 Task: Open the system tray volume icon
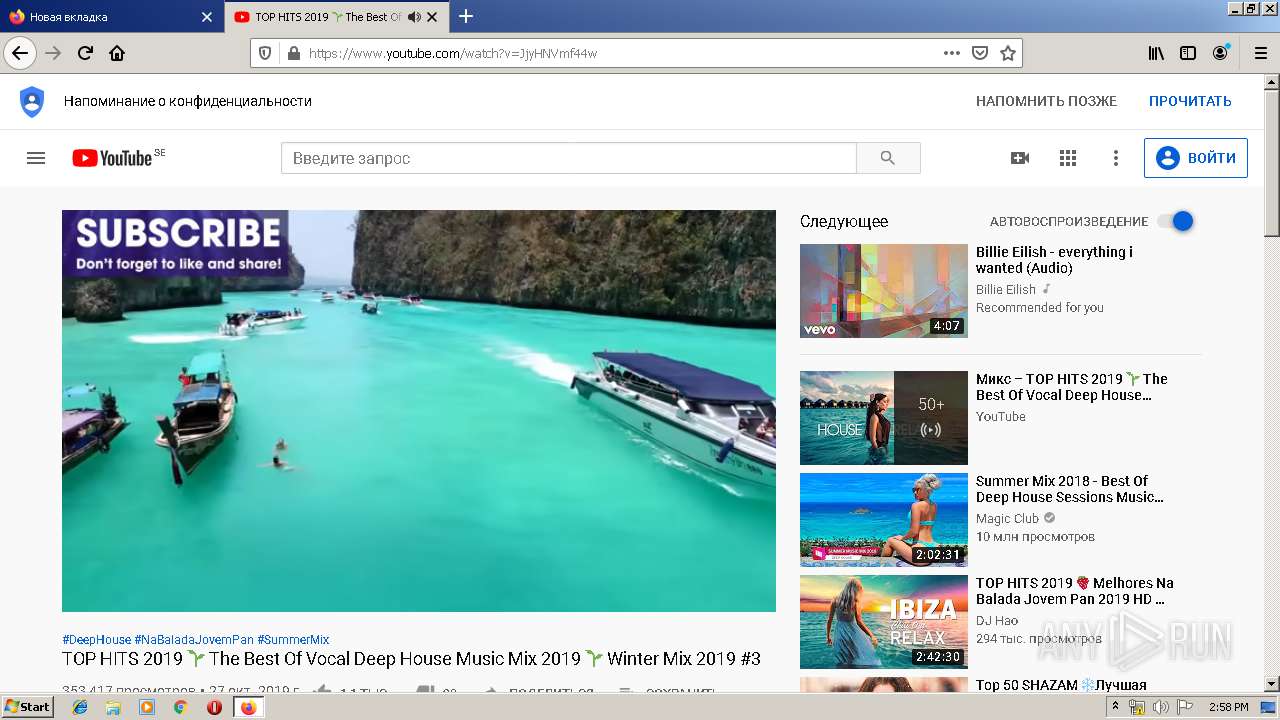tap(1160, 707)
